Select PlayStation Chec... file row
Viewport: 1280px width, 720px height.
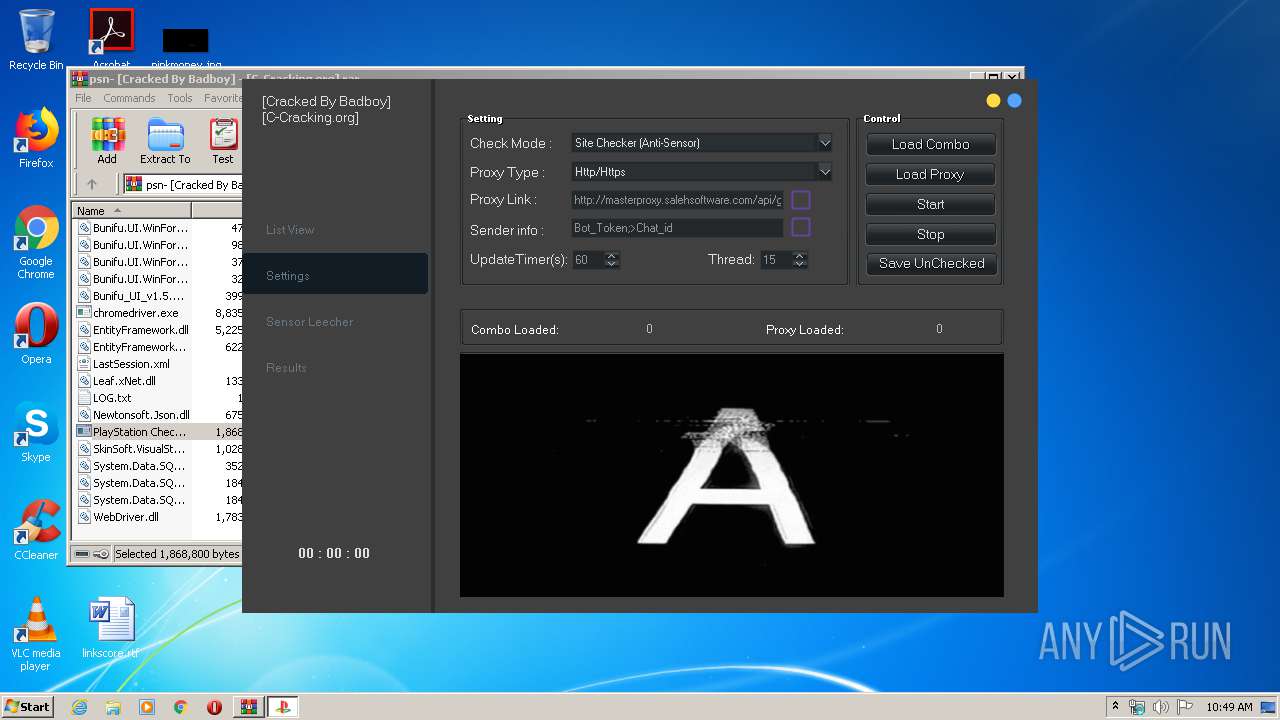pyautogui.click(x=158, y=432)
